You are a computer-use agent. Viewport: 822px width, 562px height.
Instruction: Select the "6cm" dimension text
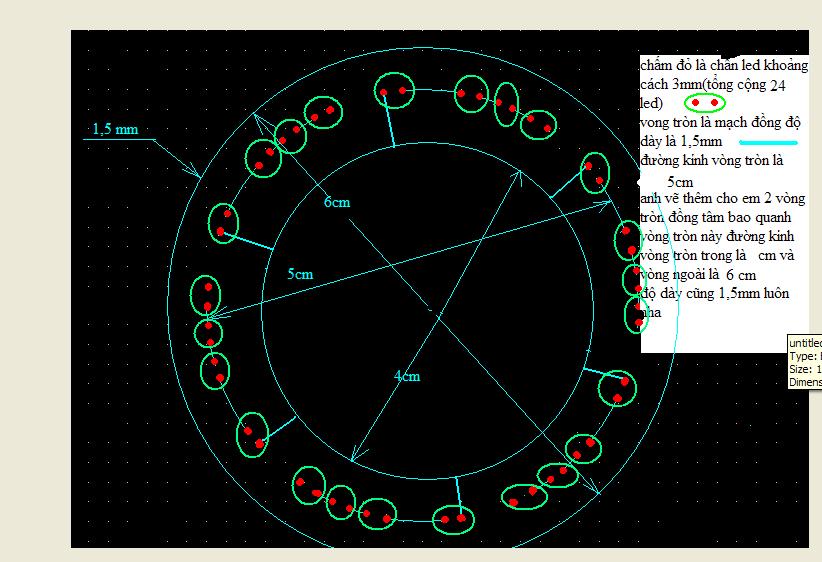coord(337,202)
